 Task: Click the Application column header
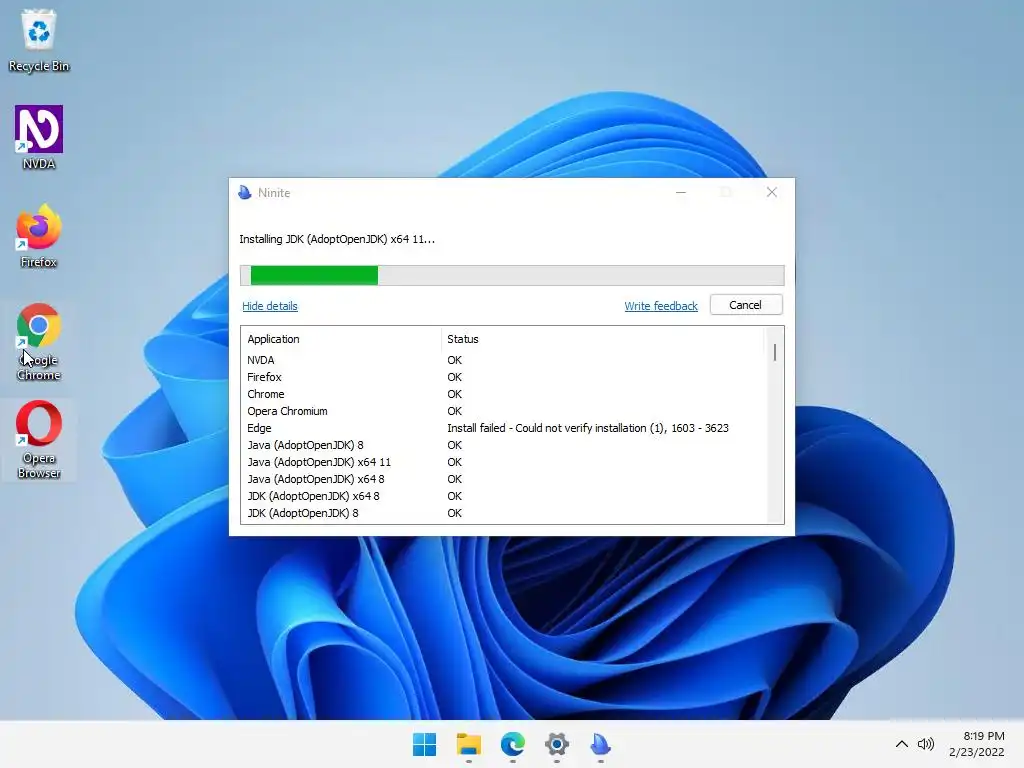click(341, 339)
